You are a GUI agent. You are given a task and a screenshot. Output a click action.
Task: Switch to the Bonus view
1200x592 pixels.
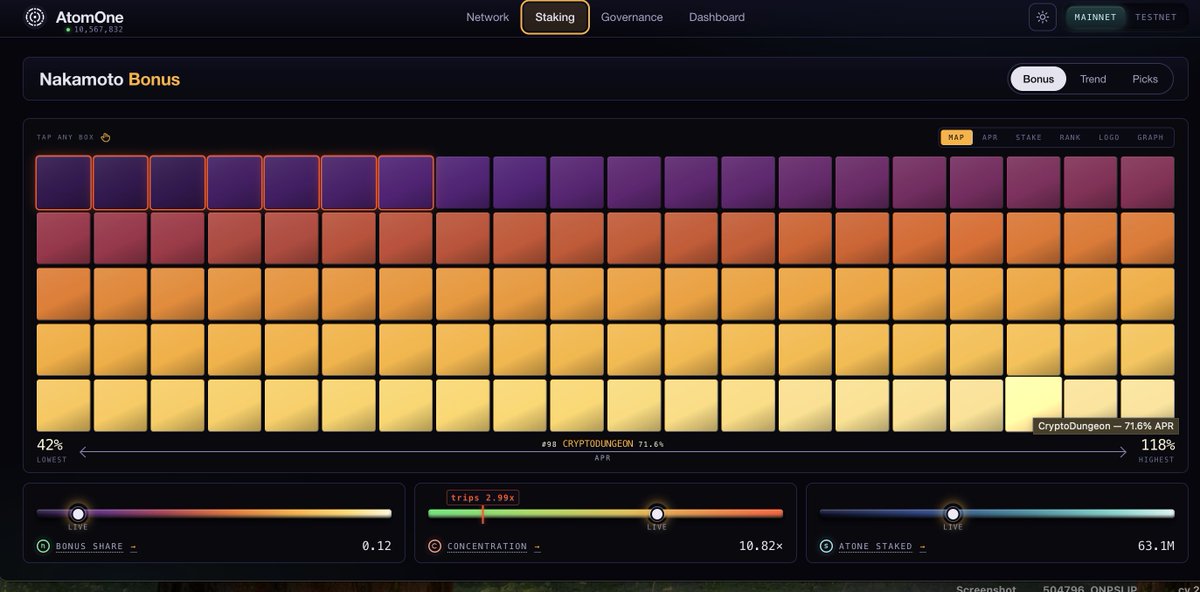[x=1038, y=79]
